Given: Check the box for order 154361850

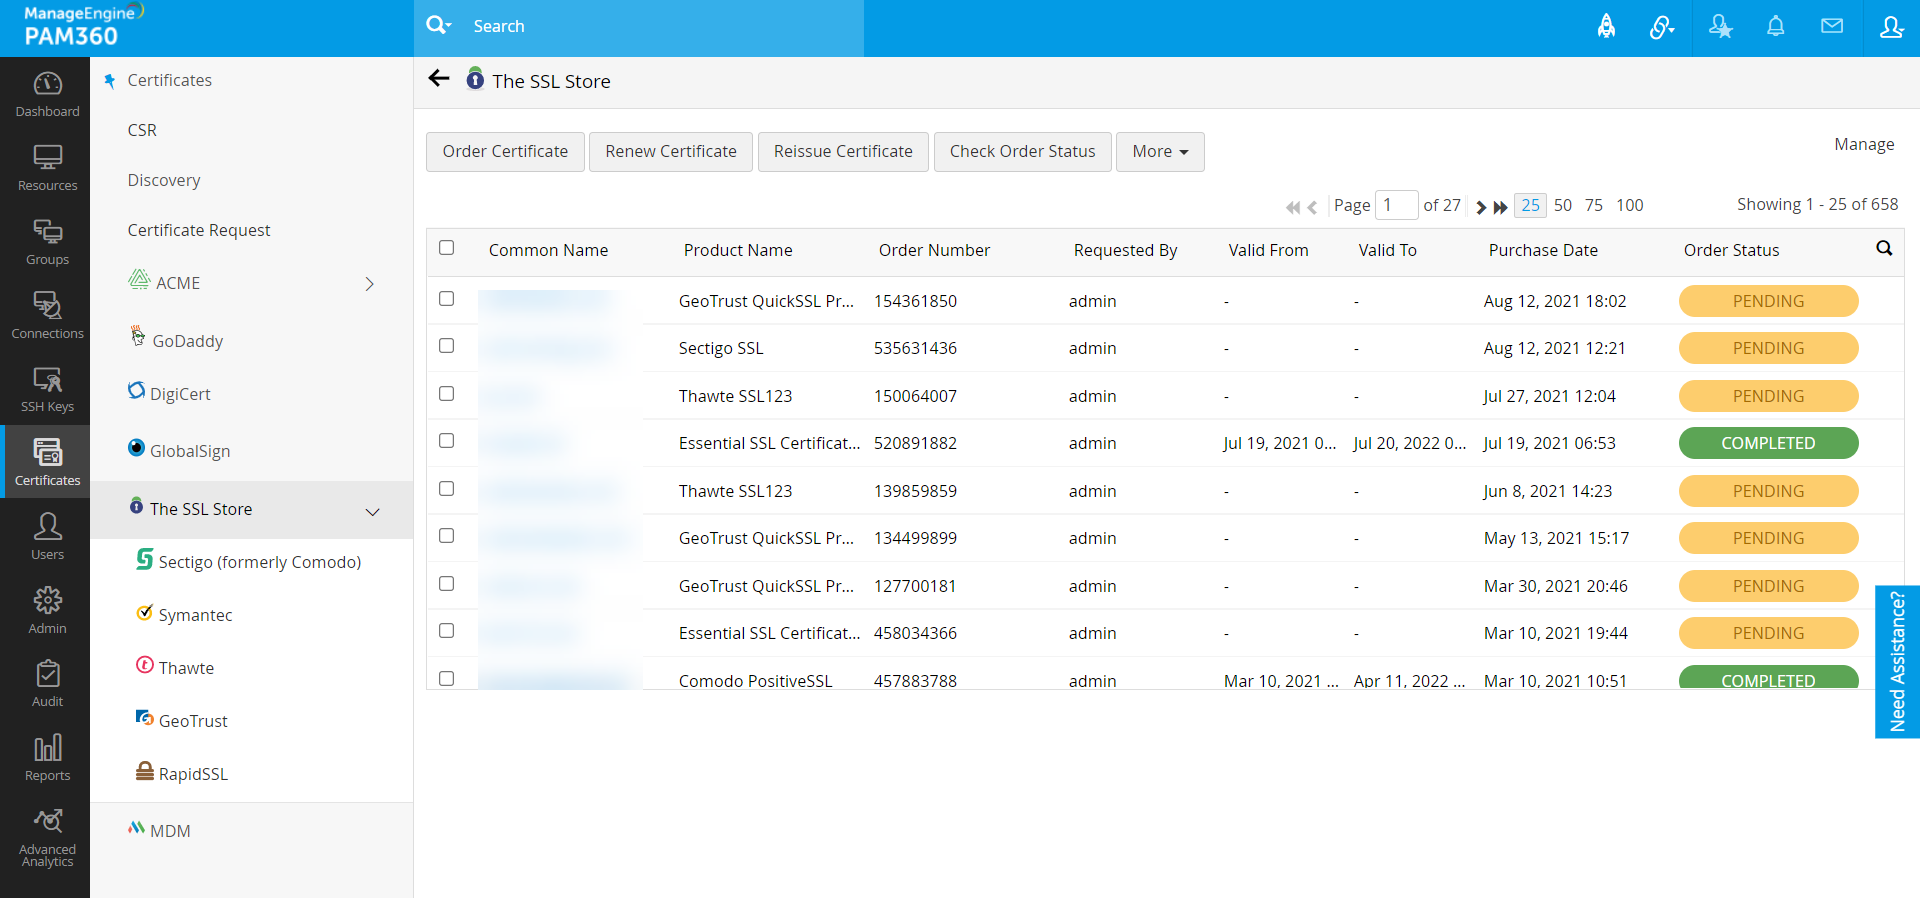Looking at the screenshot, I should pyautogui.click(x=447, y=299).
